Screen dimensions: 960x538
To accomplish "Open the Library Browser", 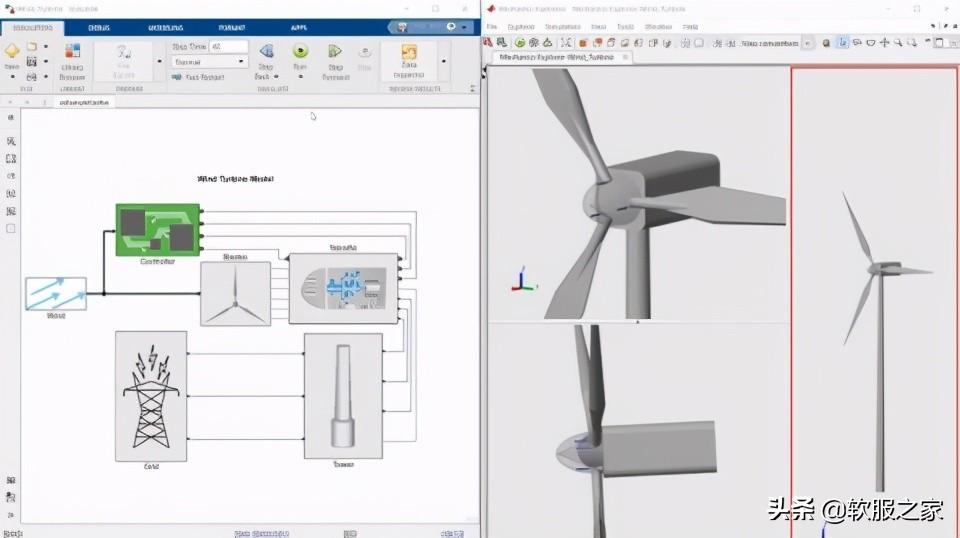I will coord(72,54).
